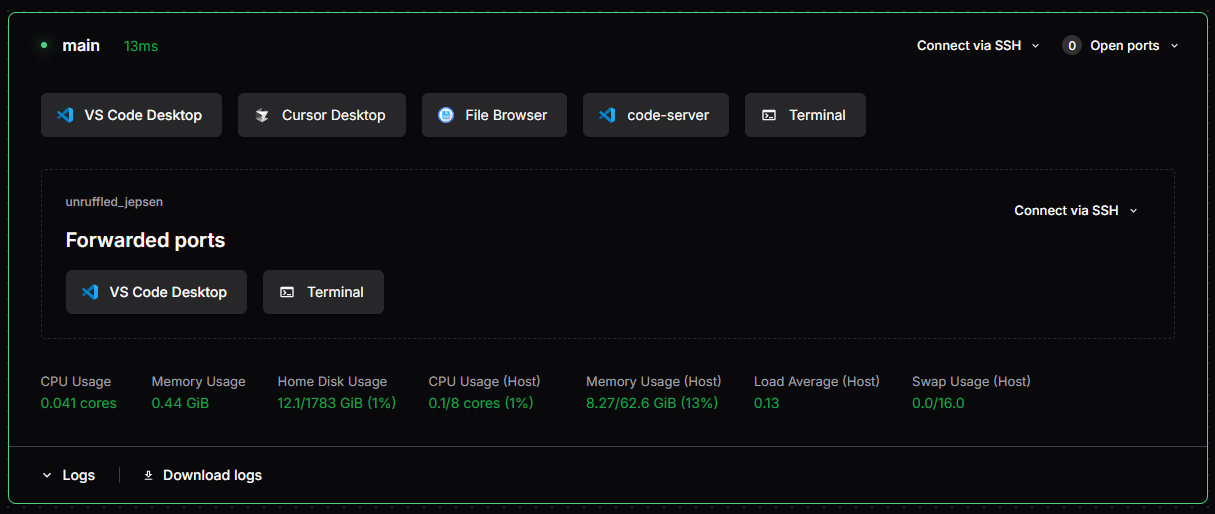Click the Cursor Desktop cube icon

pos(262,115)
